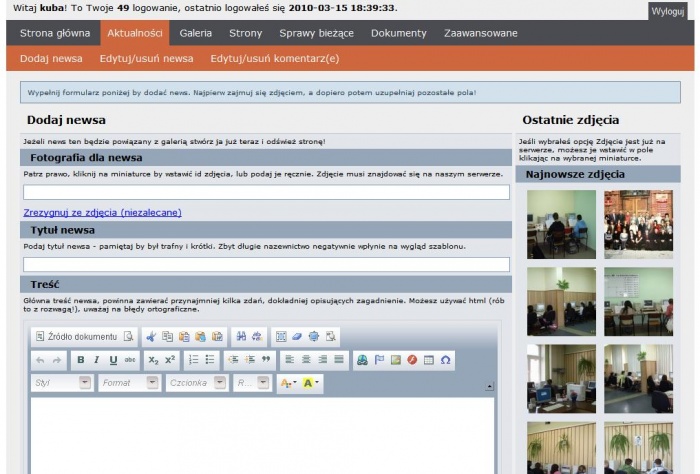Toggle superscript formatting
700x474 pixels.
pos(170,360)
